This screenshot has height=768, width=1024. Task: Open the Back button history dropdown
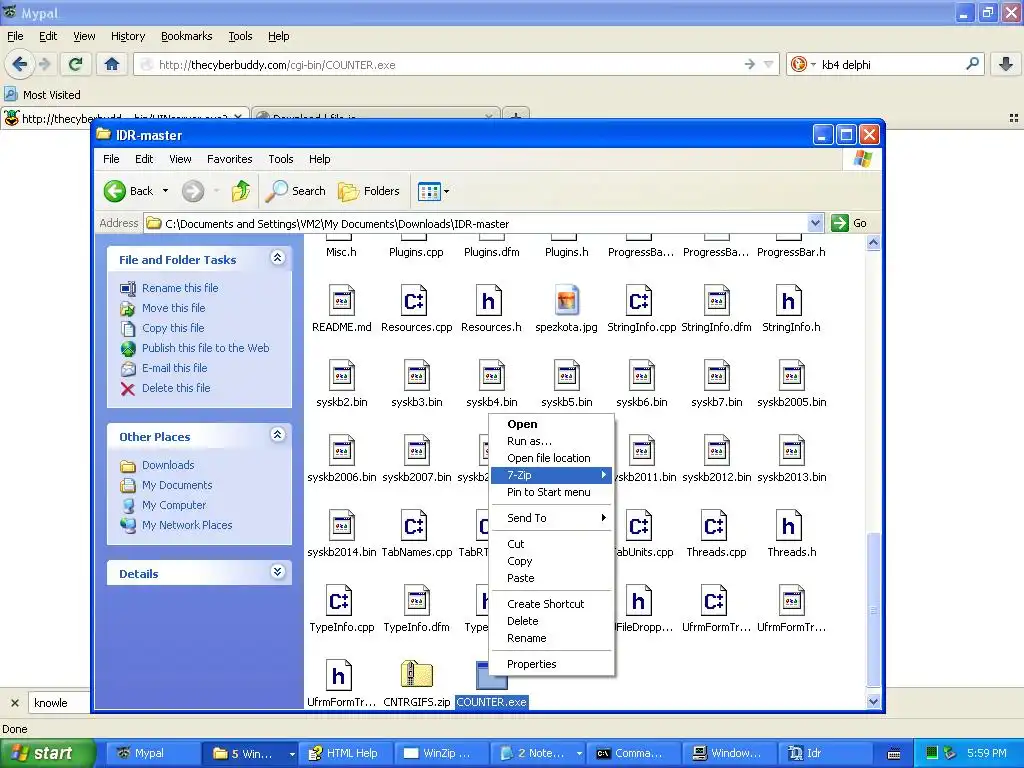pyautogui.click(x=165, y=191)
